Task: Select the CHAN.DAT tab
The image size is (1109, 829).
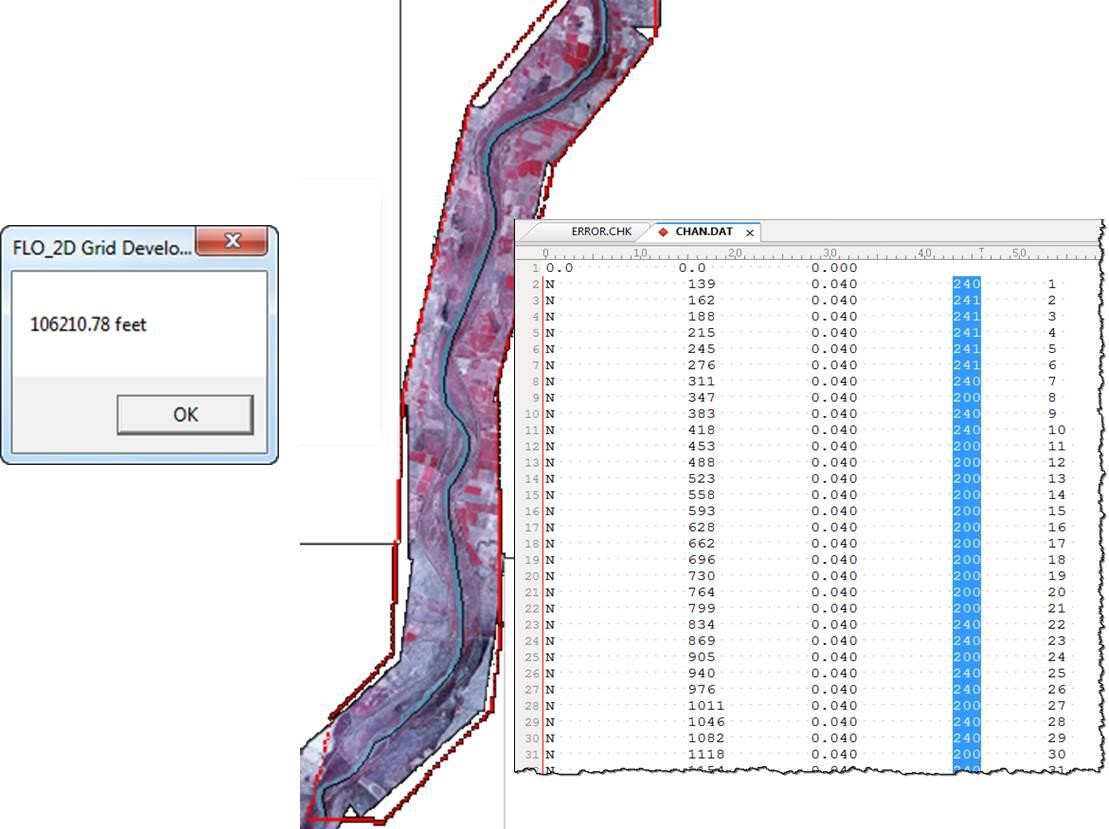Action: (704, 232)
